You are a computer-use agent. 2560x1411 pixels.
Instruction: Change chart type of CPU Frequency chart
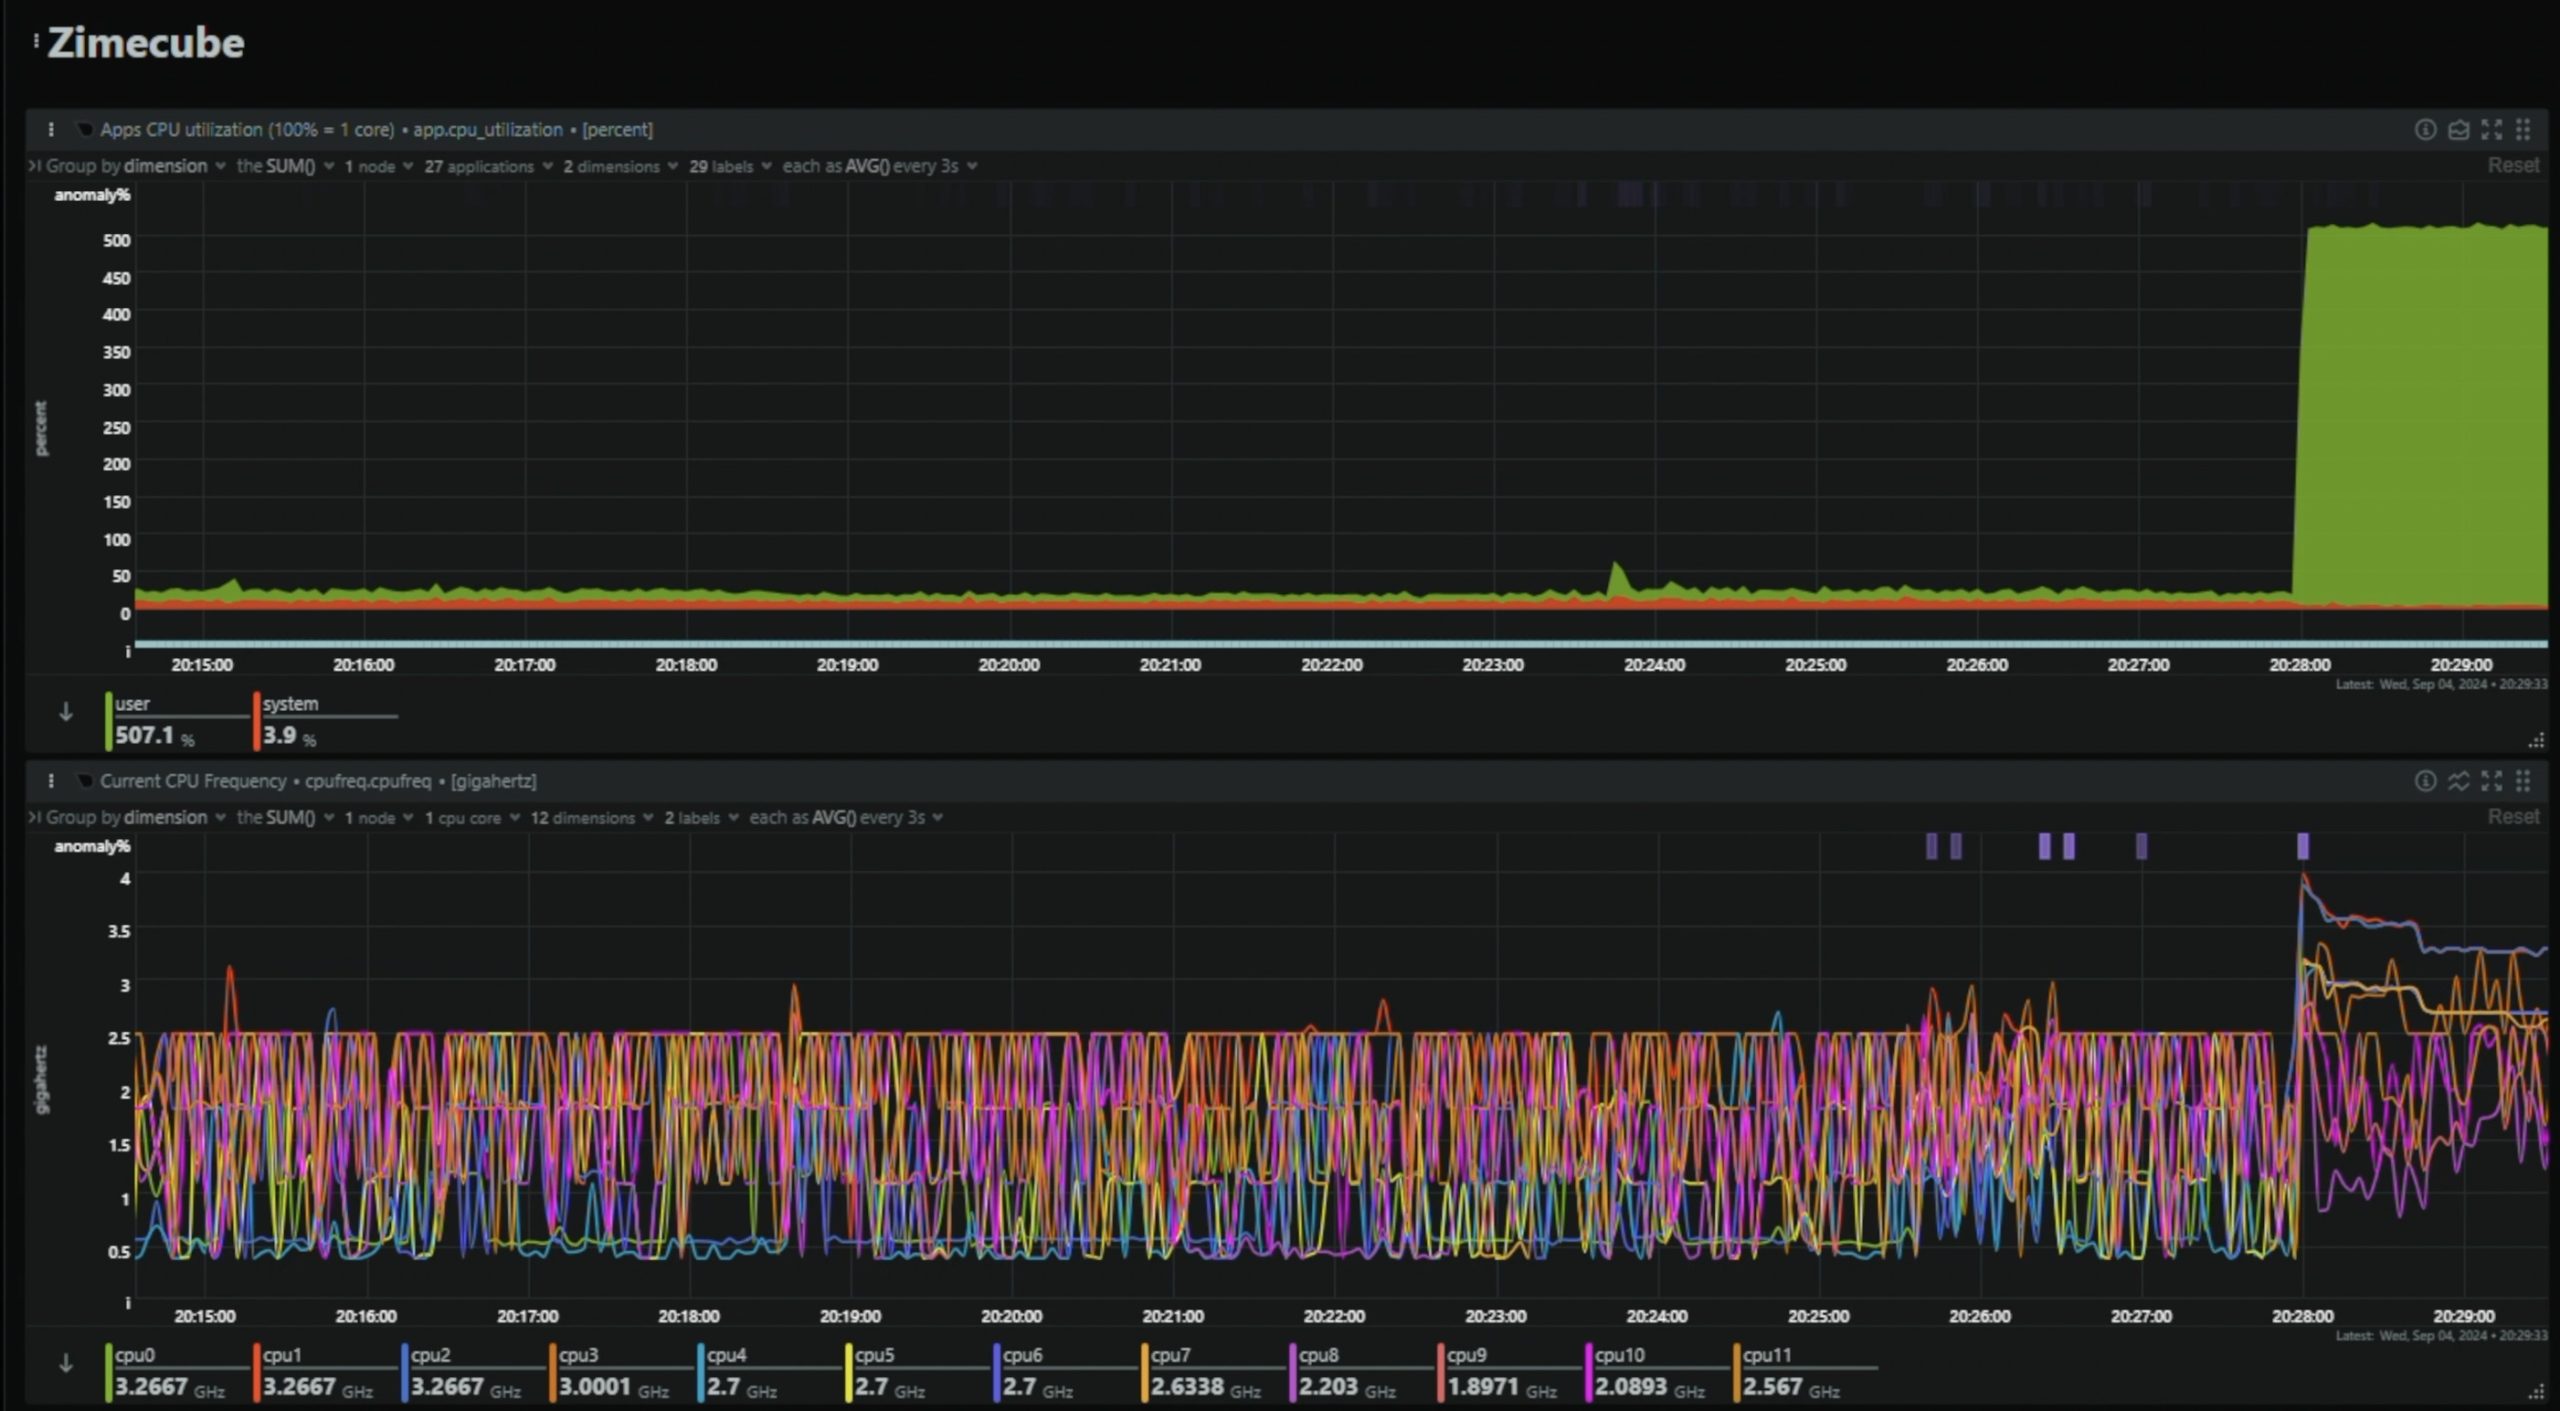(x=2458, y=781)
